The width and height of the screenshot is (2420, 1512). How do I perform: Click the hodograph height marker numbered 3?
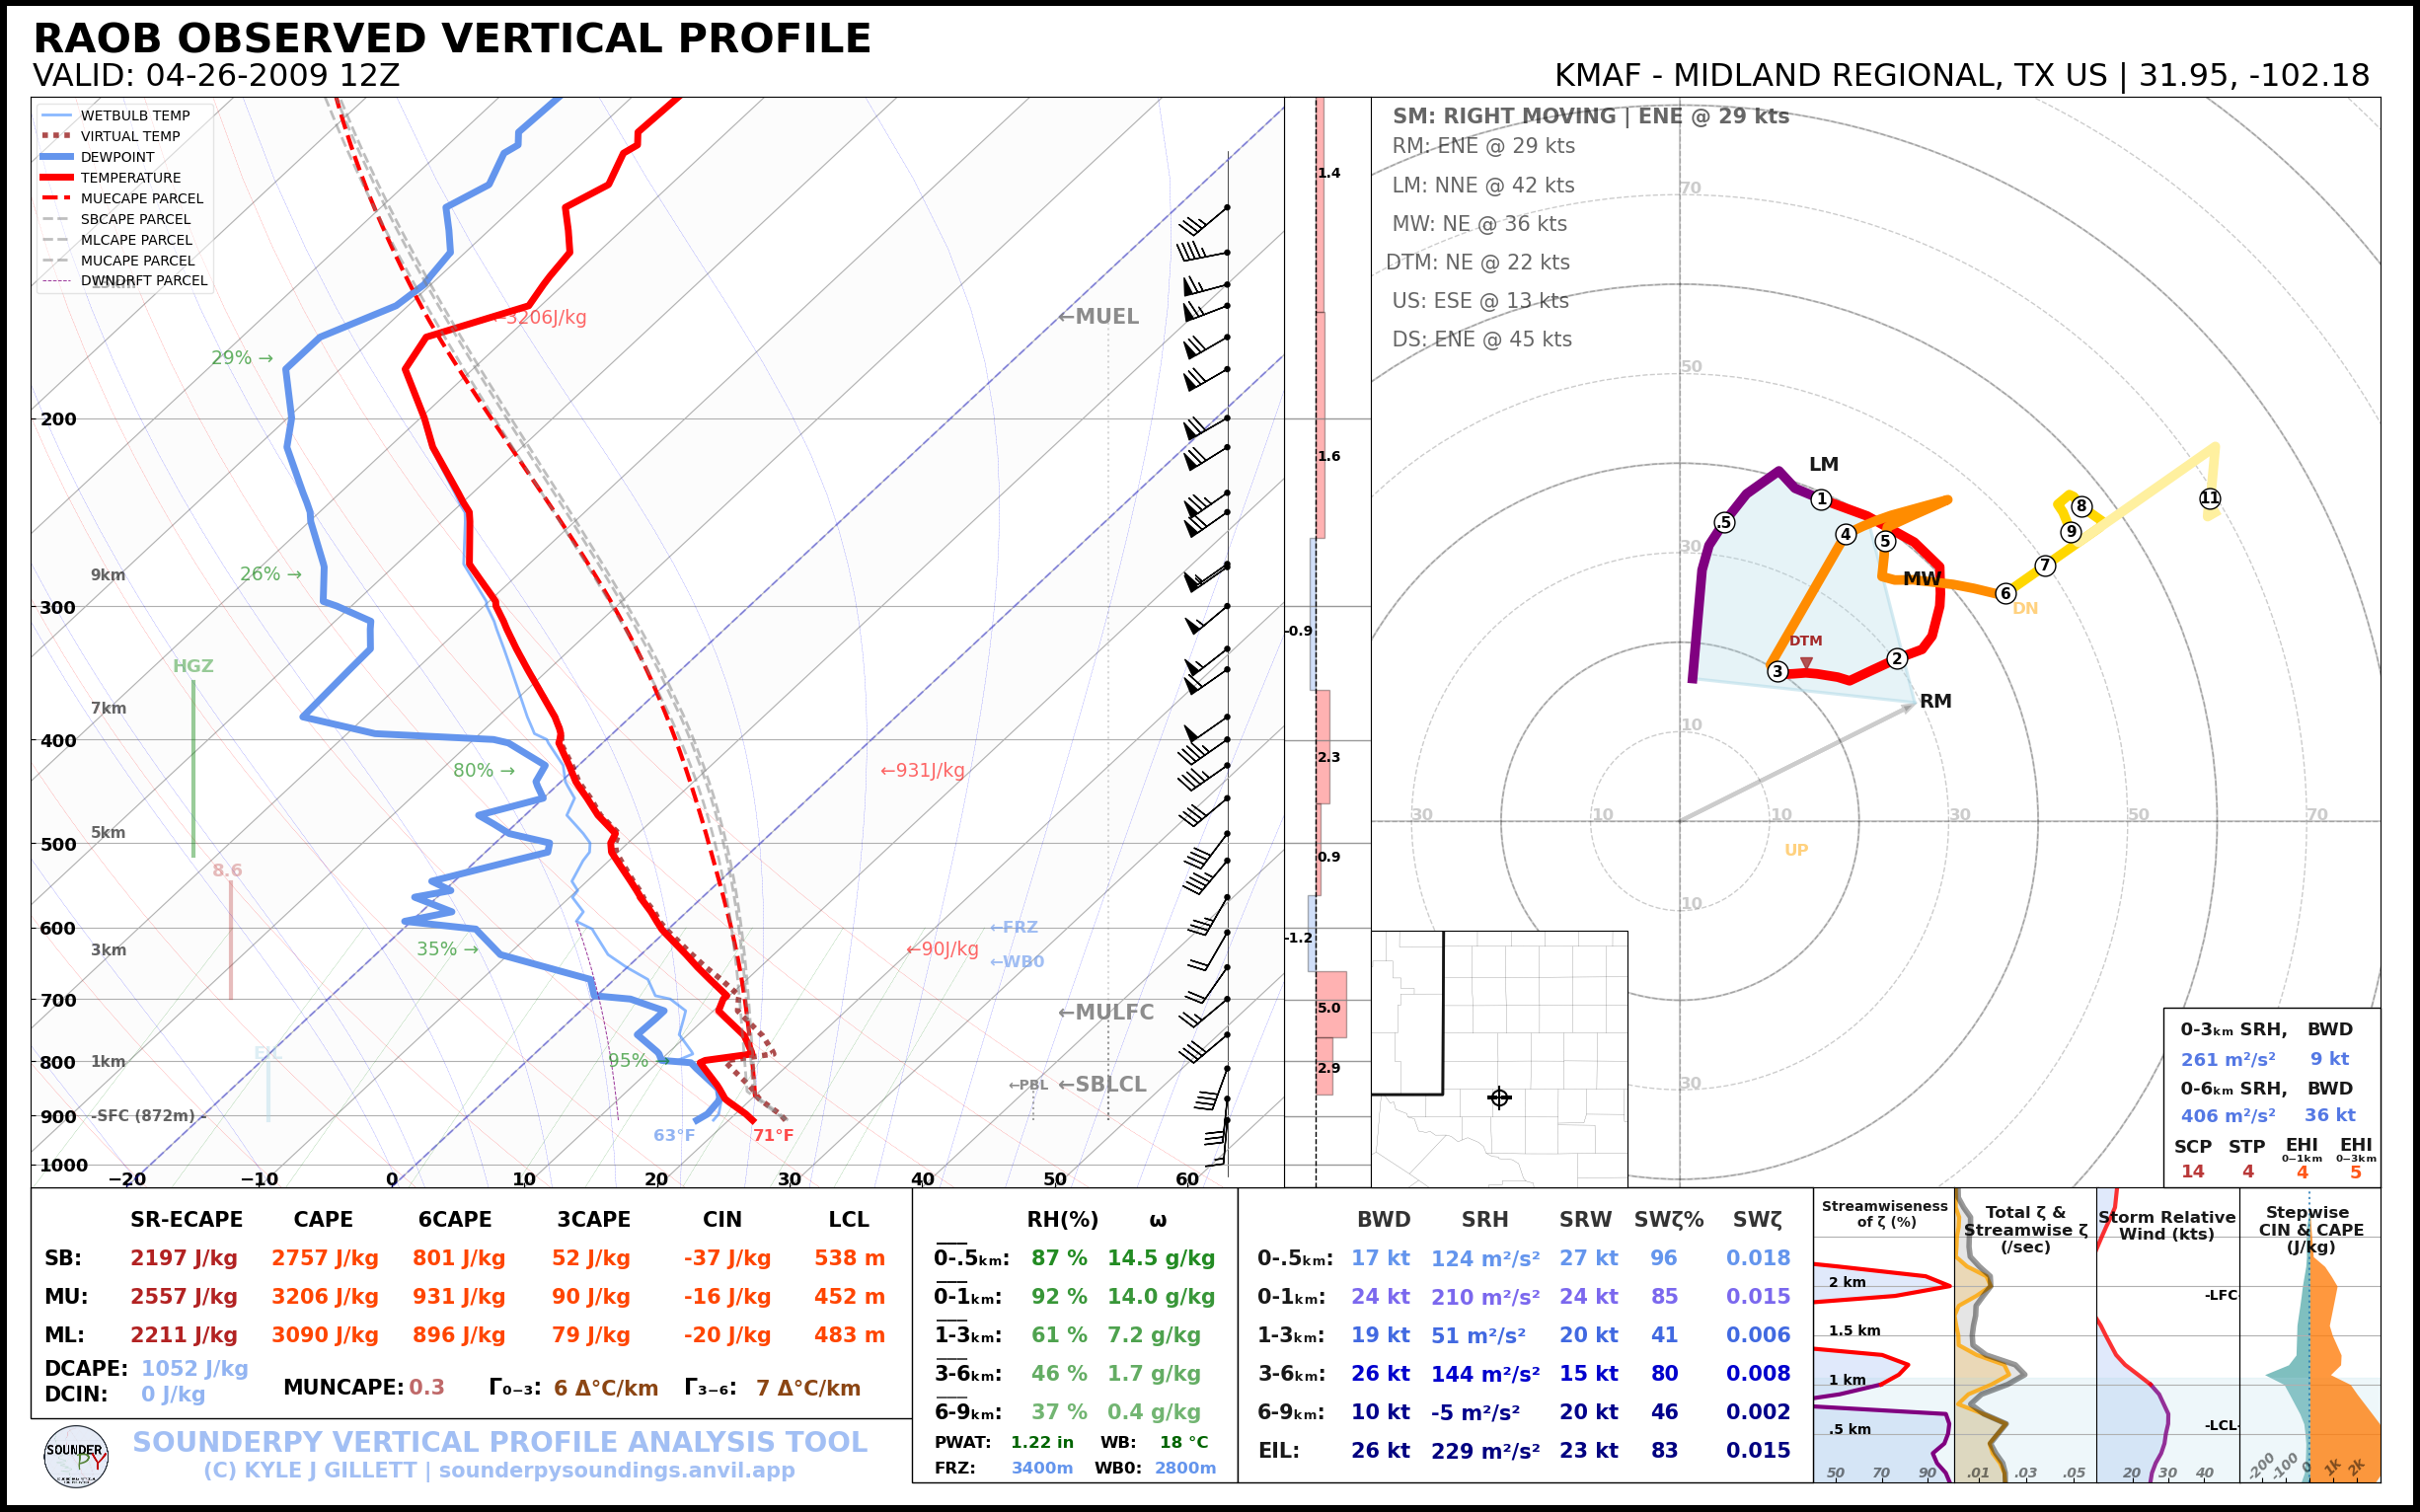point(1777,671)
